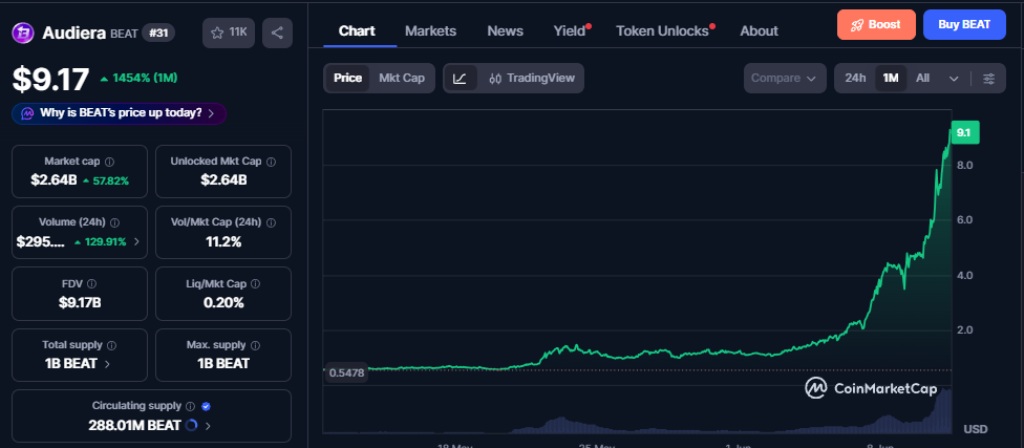Click the Volume (24h) info icon
This screenshot has height=448, width=1024.
point(115,223)
